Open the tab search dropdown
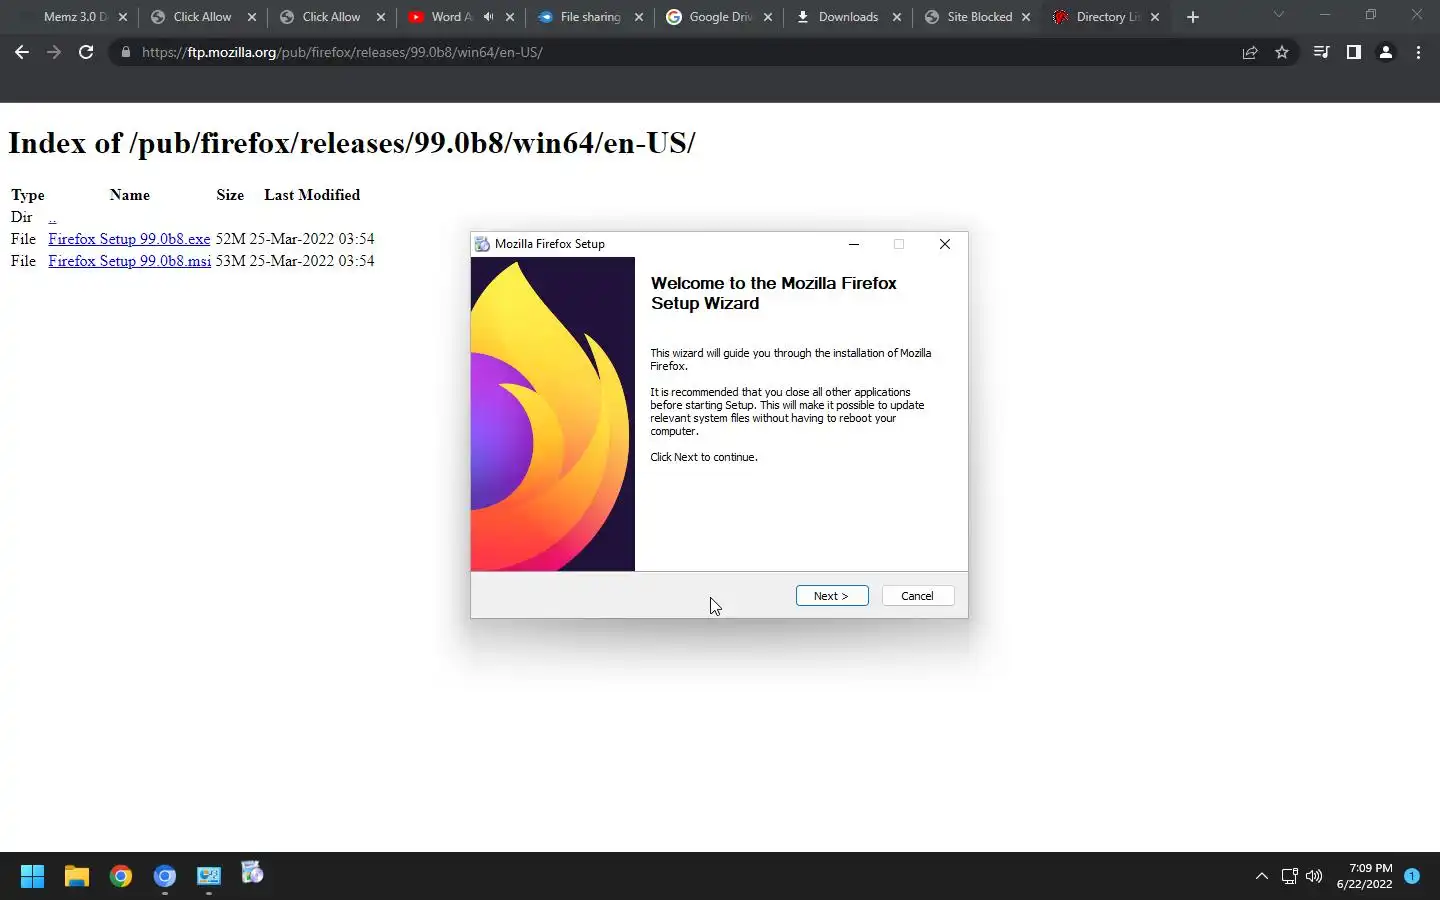Viewport: 1440px width, 900px height. (1278, 15)
